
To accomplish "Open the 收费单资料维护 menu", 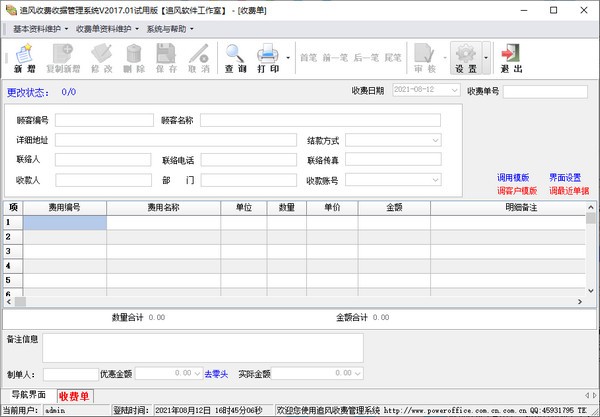I will (107, 29).
